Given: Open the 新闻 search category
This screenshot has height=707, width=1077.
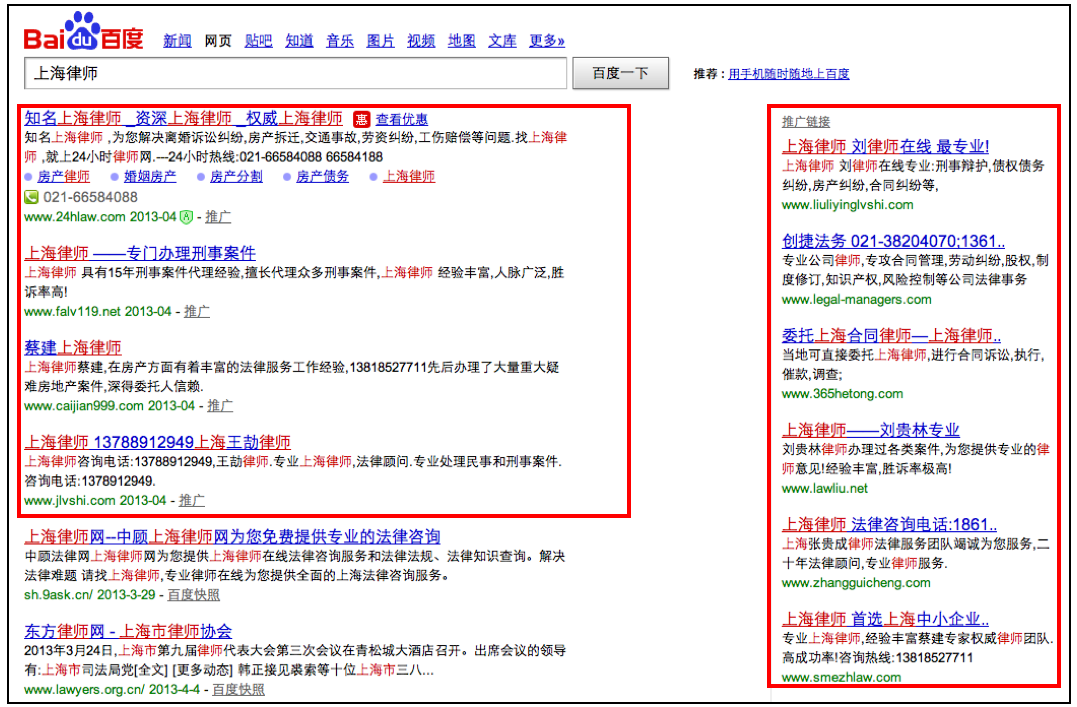Looking at the screenshot, I should coord(177,41).
